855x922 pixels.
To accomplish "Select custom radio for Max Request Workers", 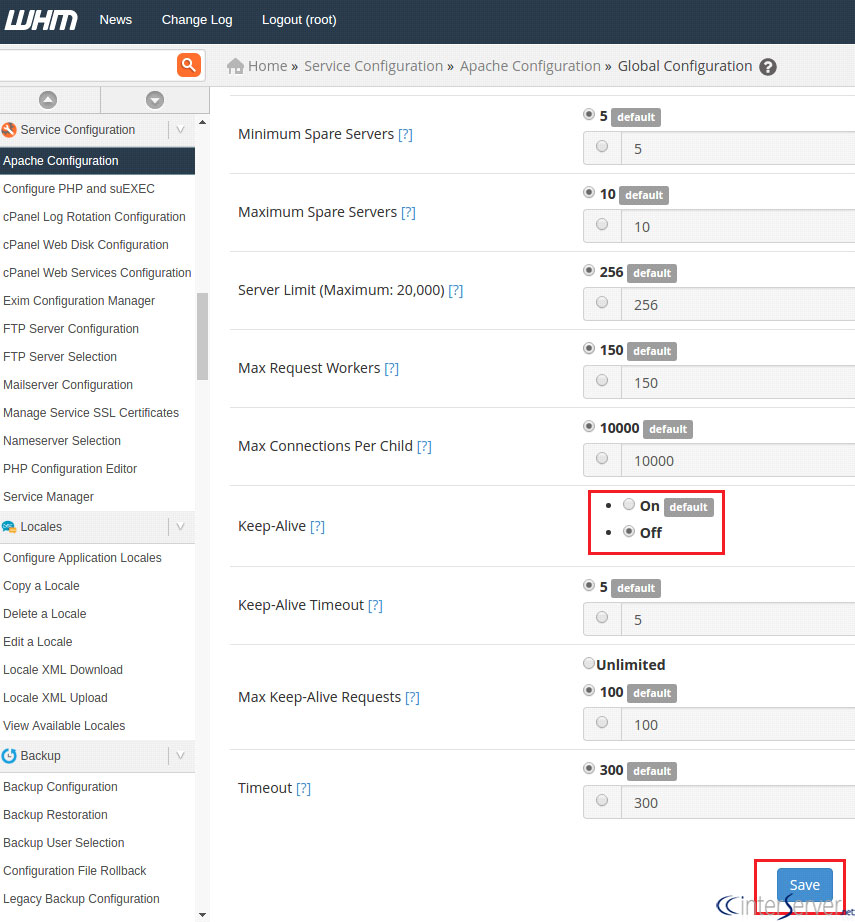I will [602, 380].
